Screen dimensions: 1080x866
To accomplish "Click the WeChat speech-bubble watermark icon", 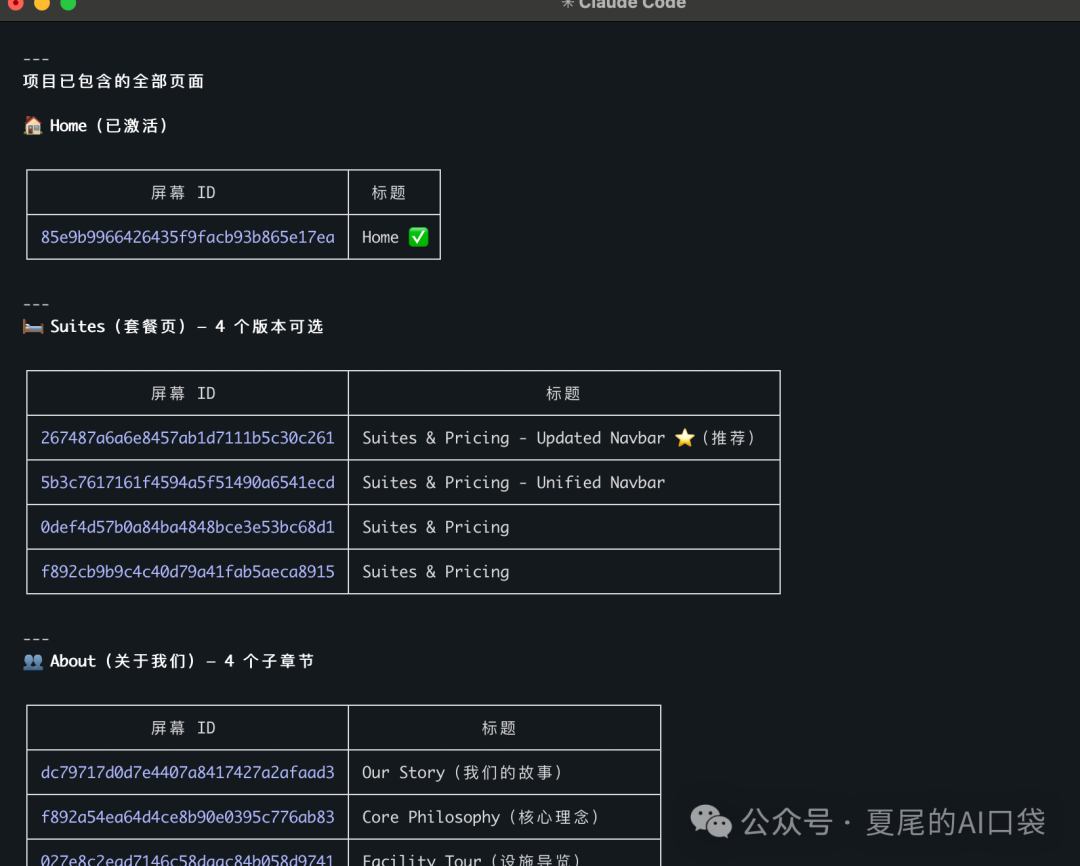I will tap(712, 822).
